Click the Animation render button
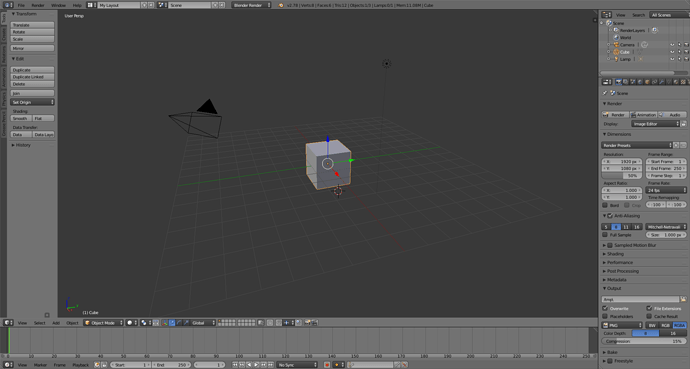The width and height of the screenshot is (690, 369). (644, 114)
